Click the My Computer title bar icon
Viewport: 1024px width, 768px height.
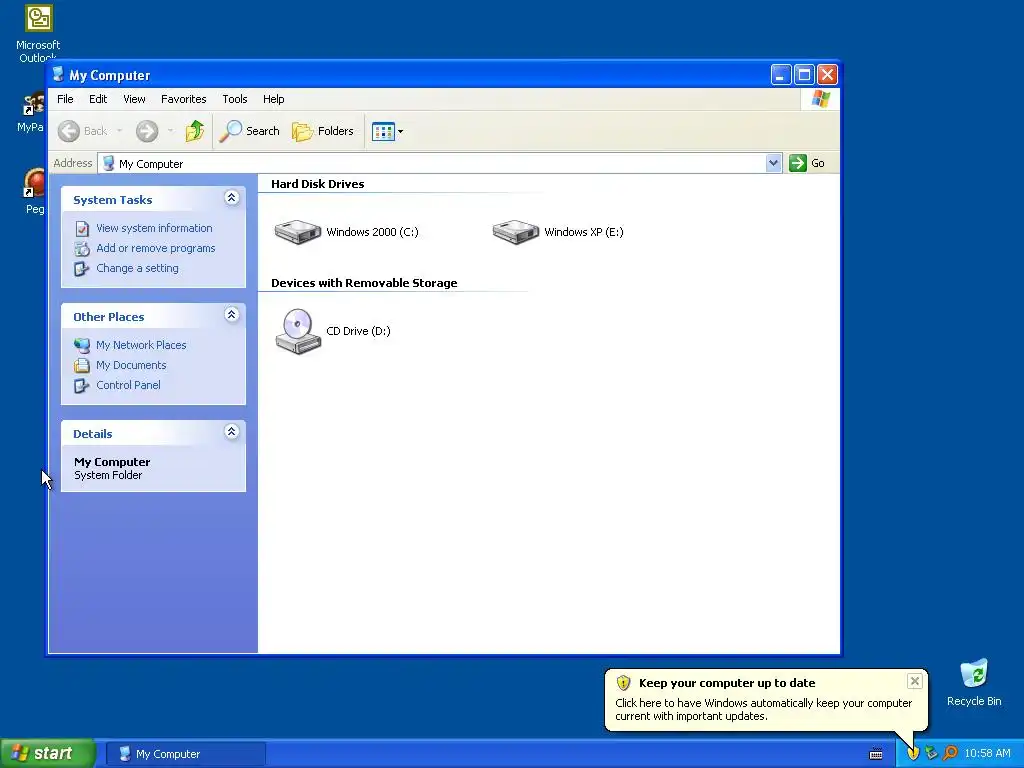(58, 75)
